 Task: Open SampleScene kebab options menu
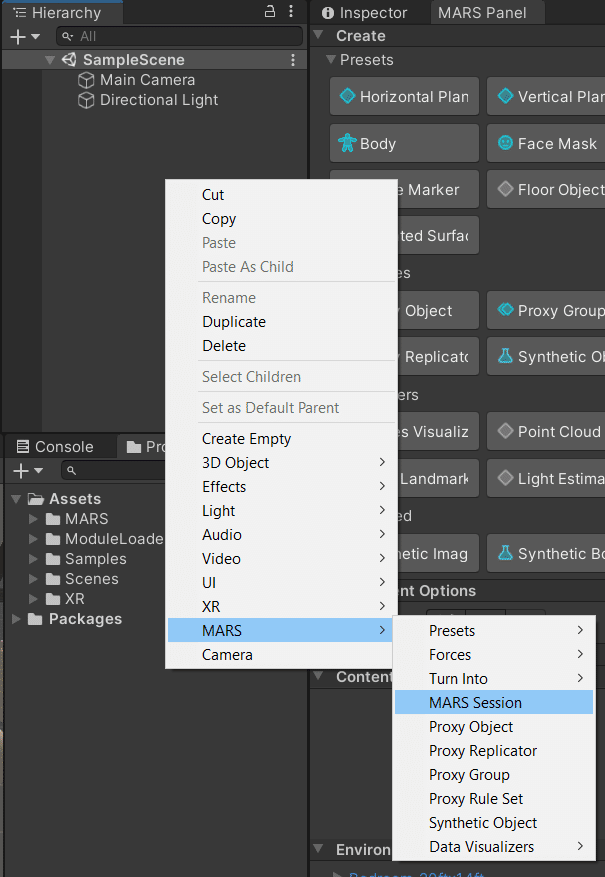(293, 60)
